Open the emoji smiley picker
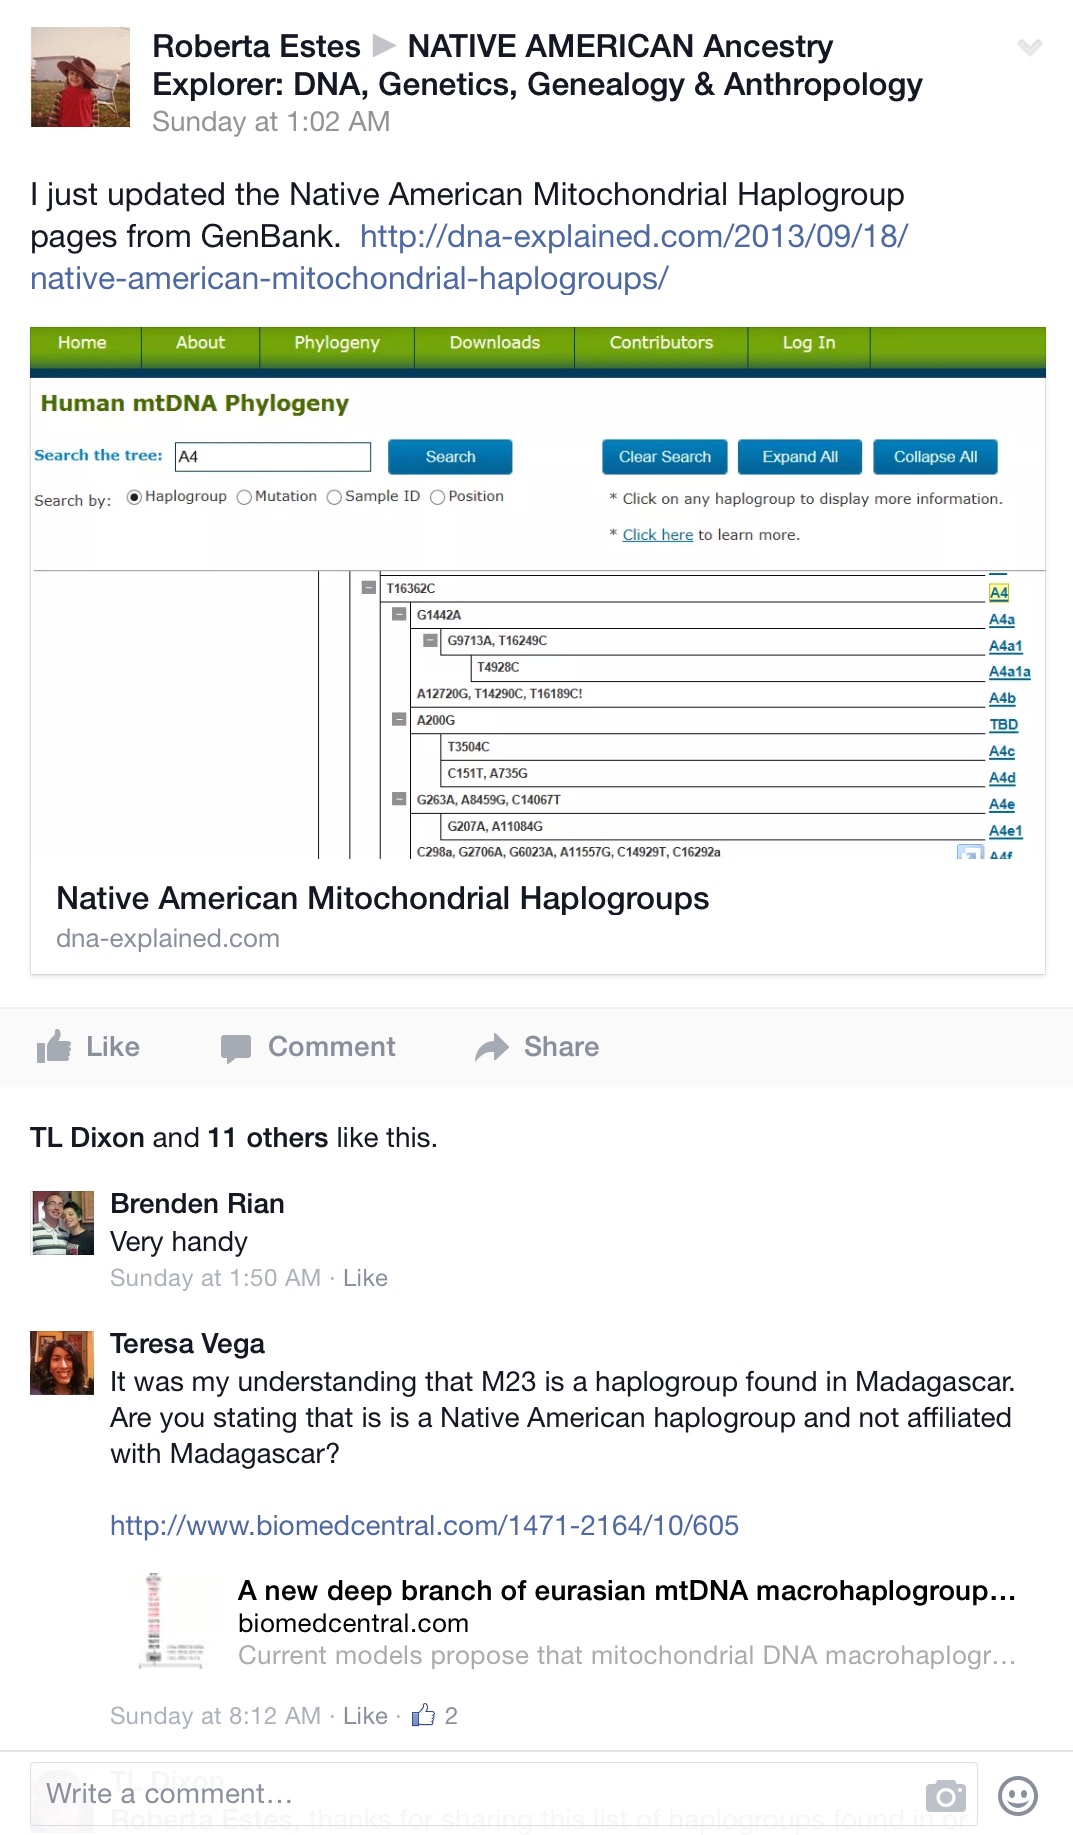The width and height of the screenshot is (1073, 1835). (1018, 1796)
